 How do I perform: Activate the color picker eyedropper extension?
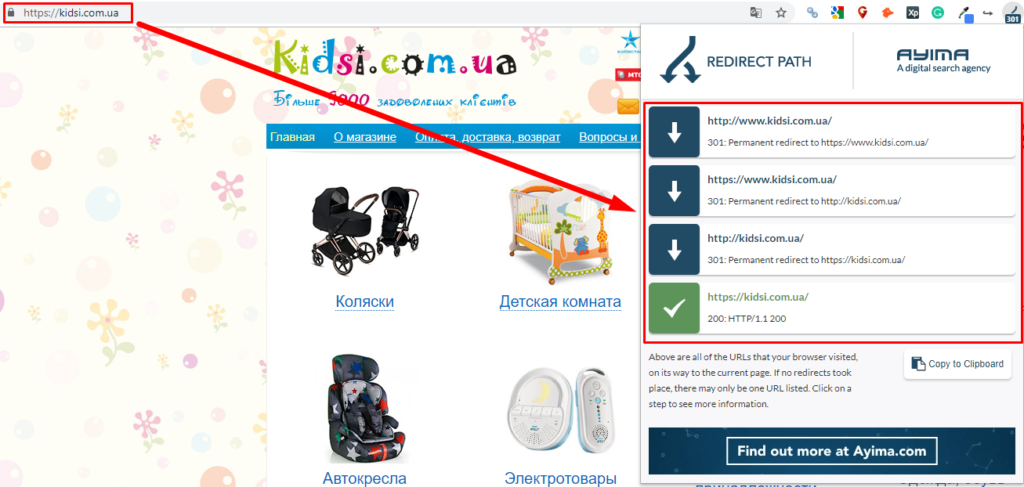click(965, 13)
